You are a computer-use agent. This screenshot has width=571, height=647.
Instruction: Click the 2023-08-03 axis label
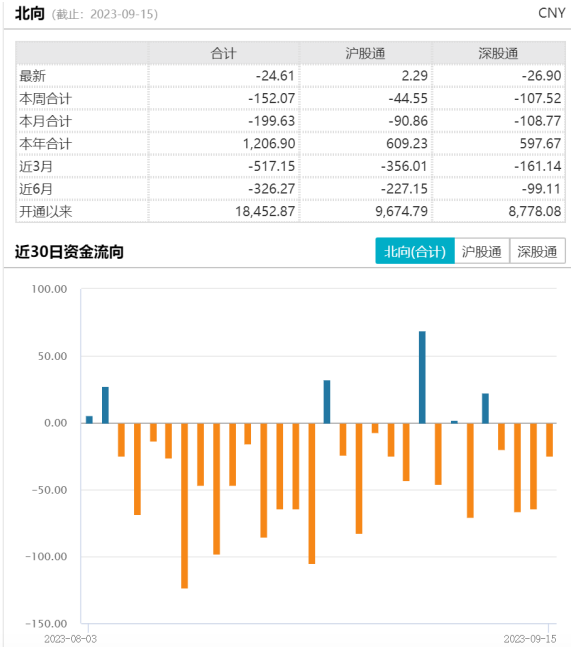[x=71, y=639]
